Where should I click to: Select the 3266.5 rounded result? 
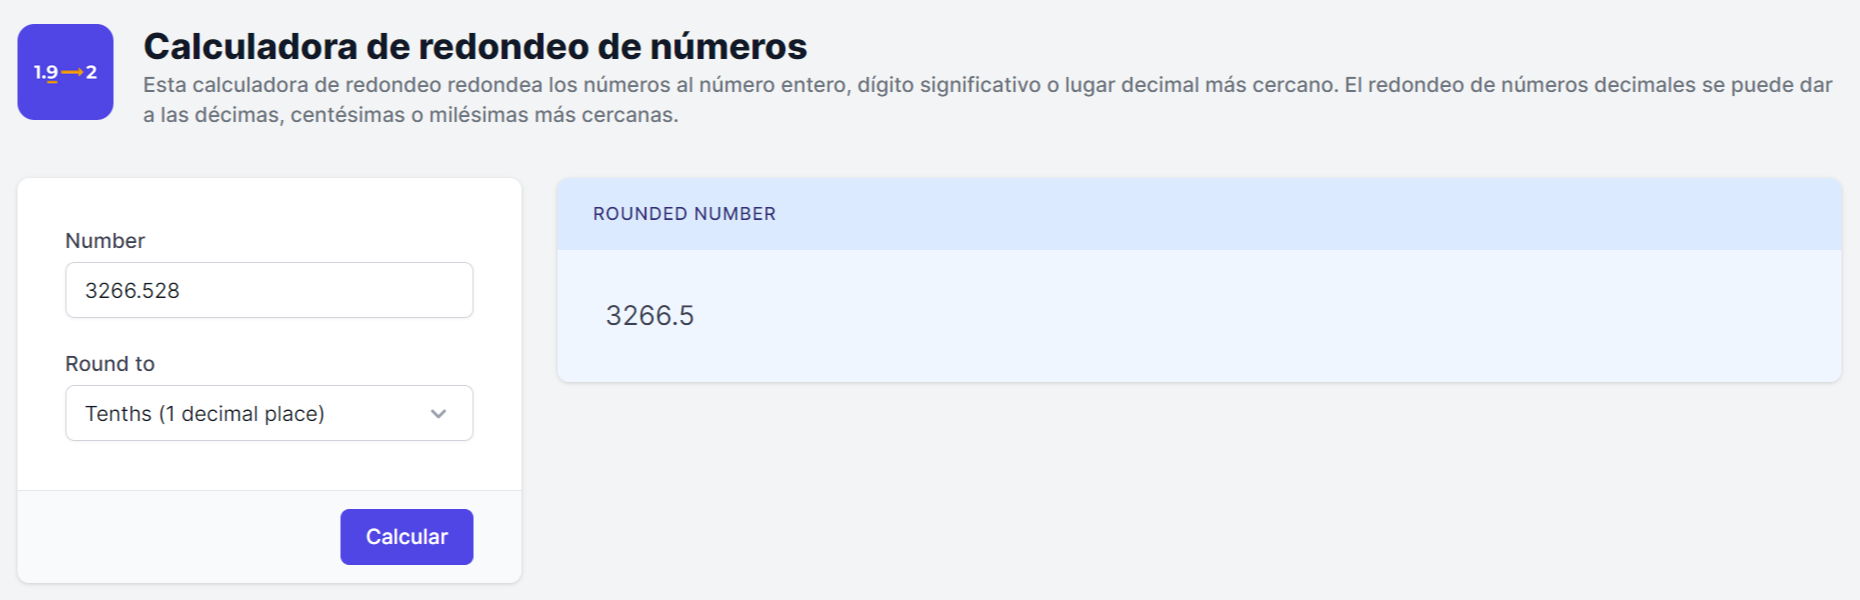pyautogui.click(x=650, y=316)
